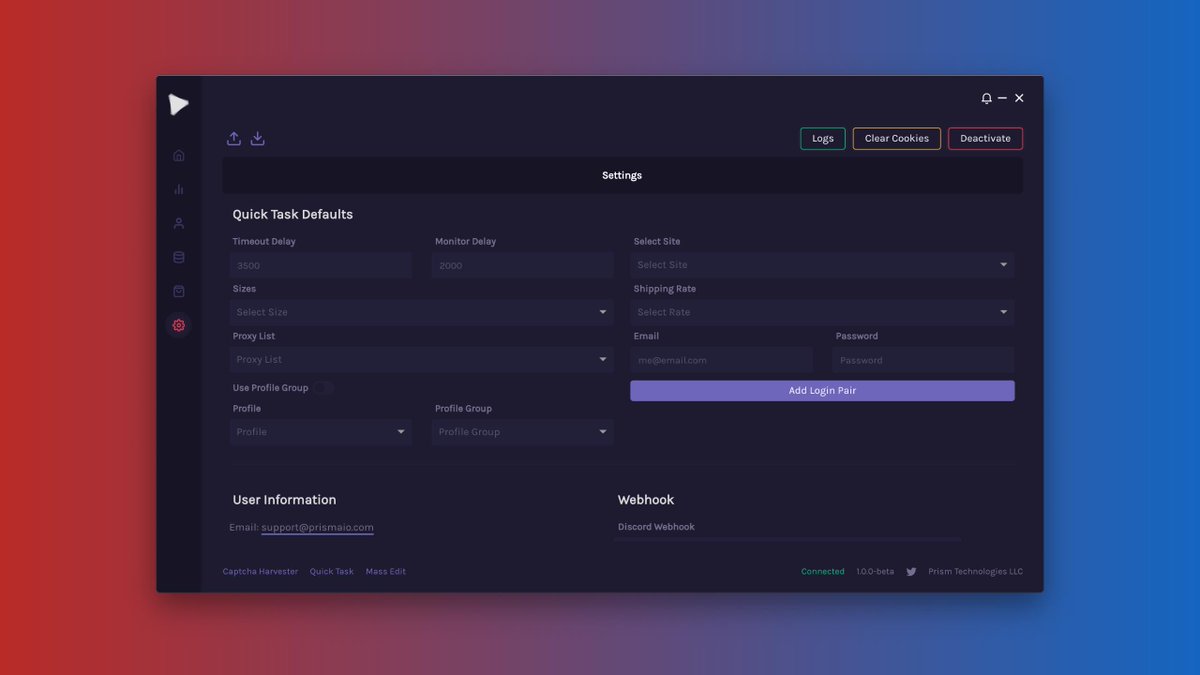Click the download import icon

(x=257, y=138)
